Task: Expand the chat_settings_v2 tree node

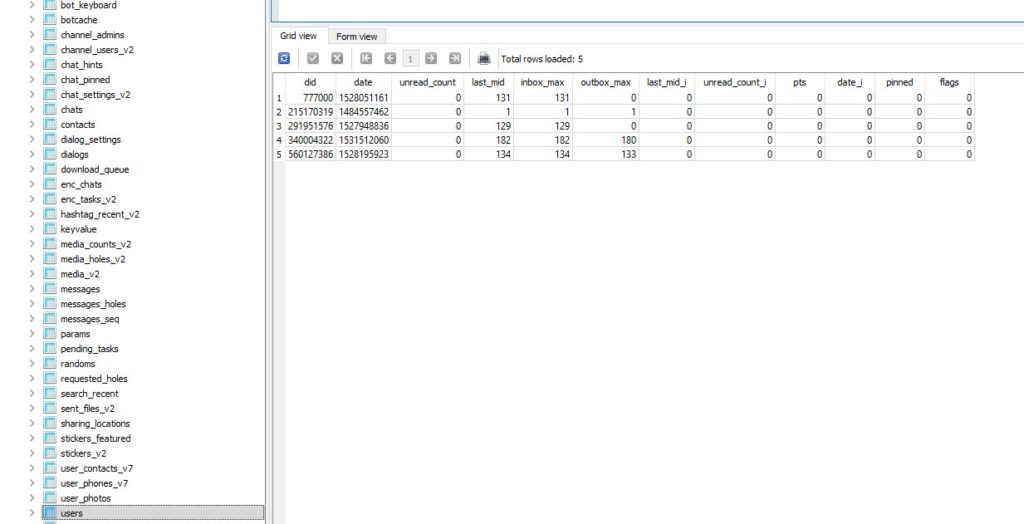Action: (32, 95)
